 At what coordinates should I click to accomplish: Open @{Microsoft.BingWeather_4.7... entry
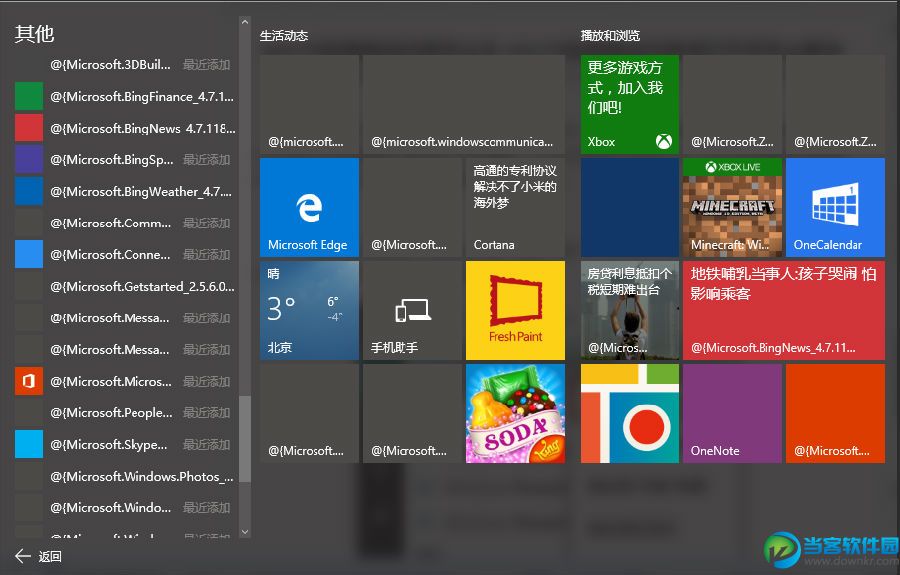tap(123, 191)
